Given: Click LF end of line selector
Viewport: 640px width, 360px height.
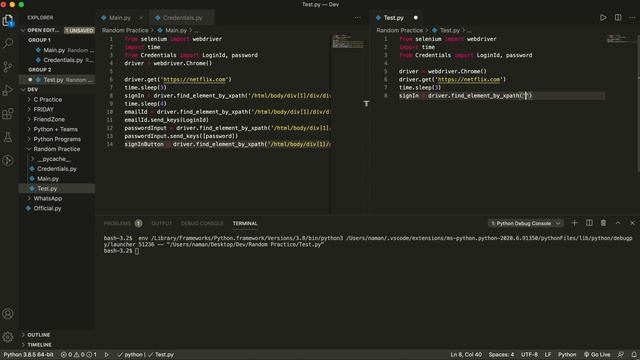Looking at the screenshot, I should 548,355.
